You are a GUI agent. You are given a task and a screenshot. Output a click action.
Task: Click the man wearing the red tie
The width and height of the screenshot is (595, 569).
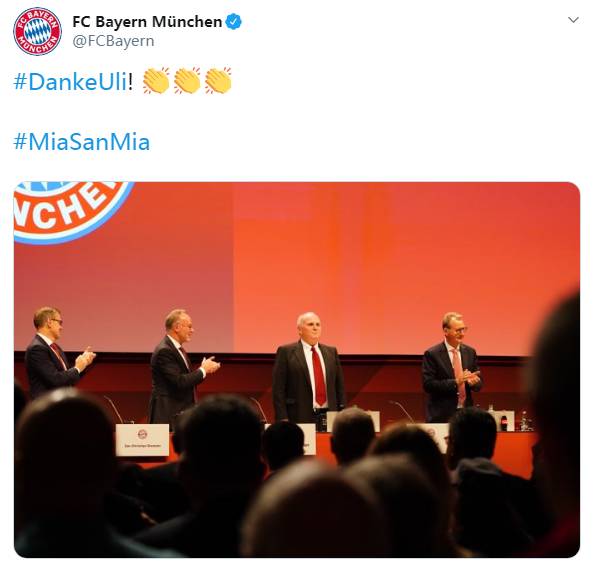pos(308,367)
